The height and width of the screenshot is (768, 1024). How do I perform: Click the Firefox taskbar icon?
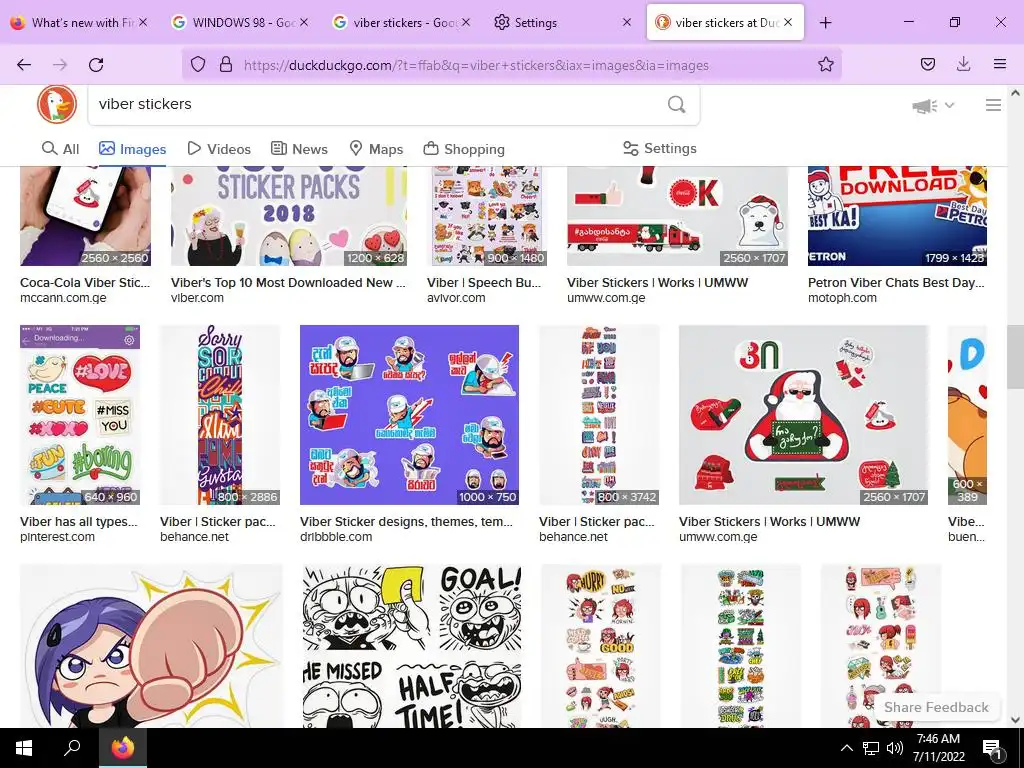point(122,748)
